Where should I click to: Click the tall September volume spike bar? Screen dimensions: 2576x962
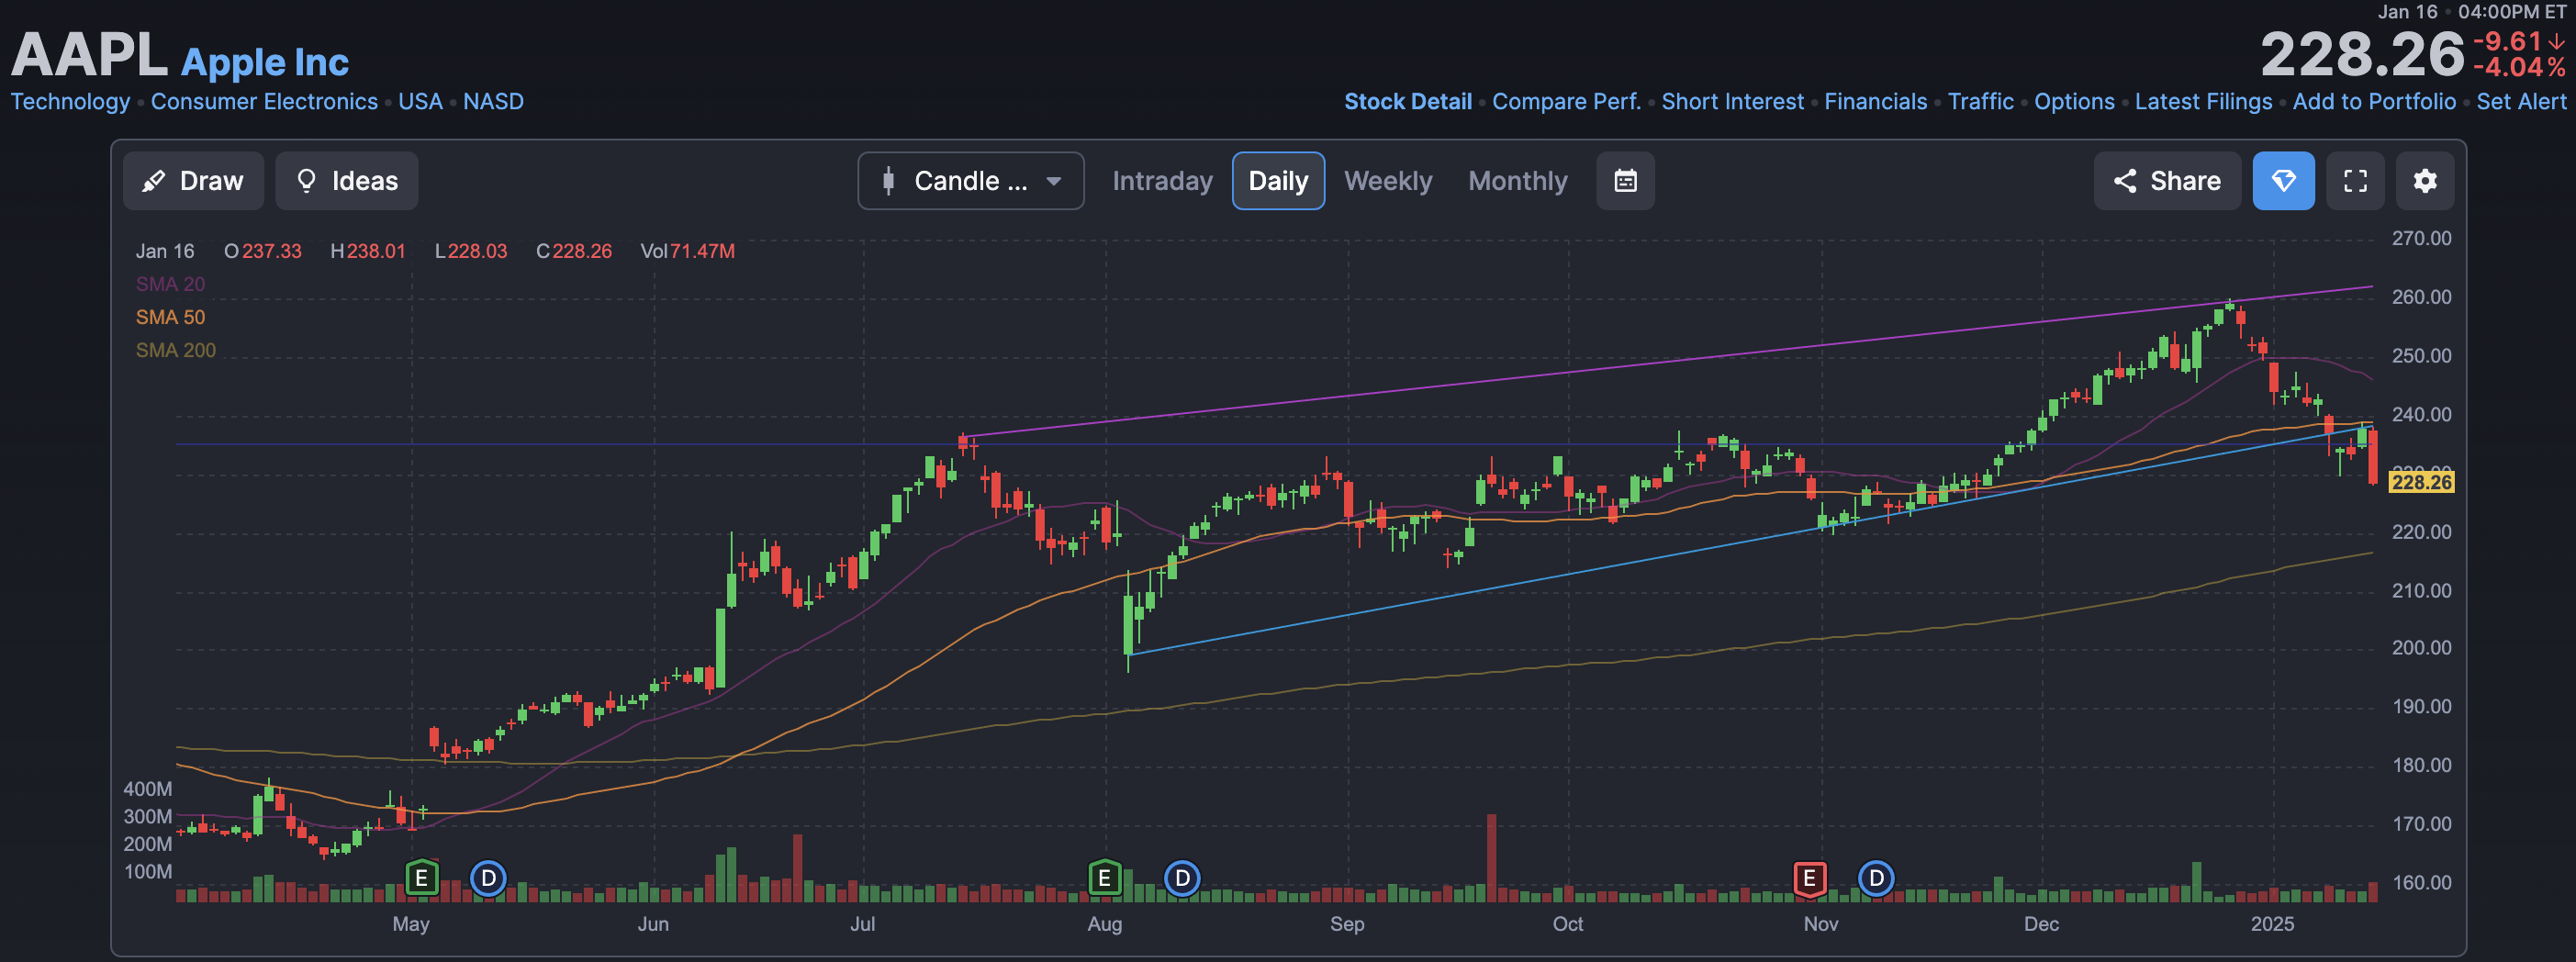click(x=1492, y=857)
